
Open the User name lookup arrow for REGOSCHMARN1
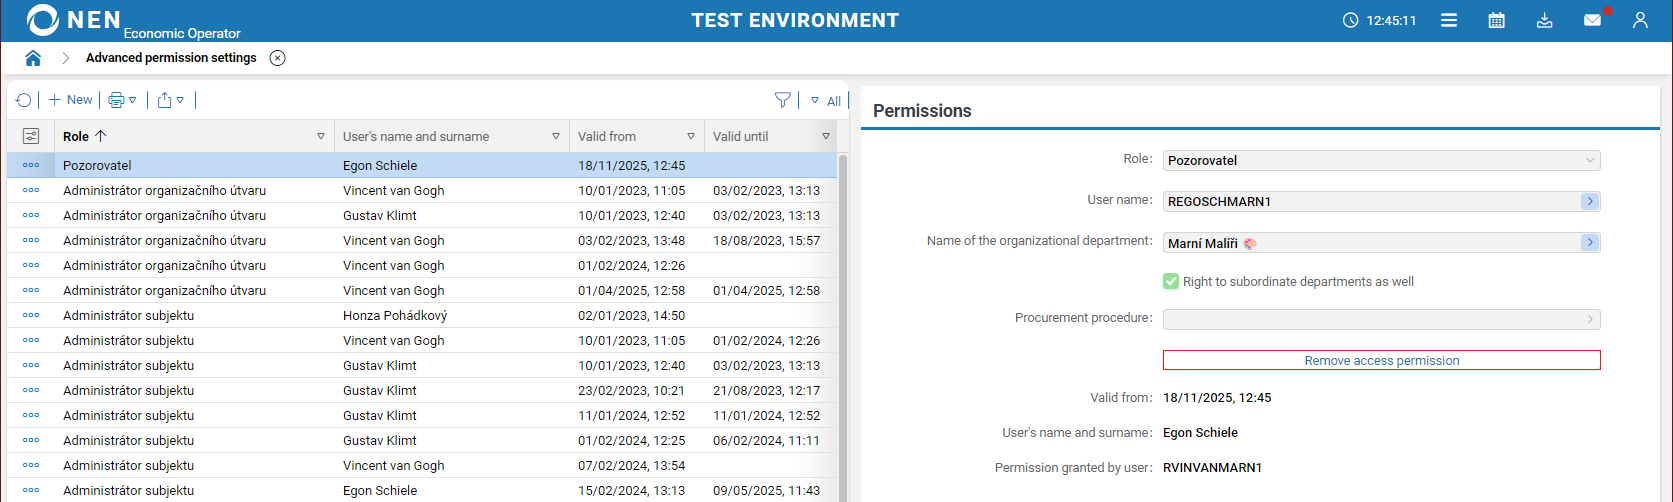coord(1590,201)
